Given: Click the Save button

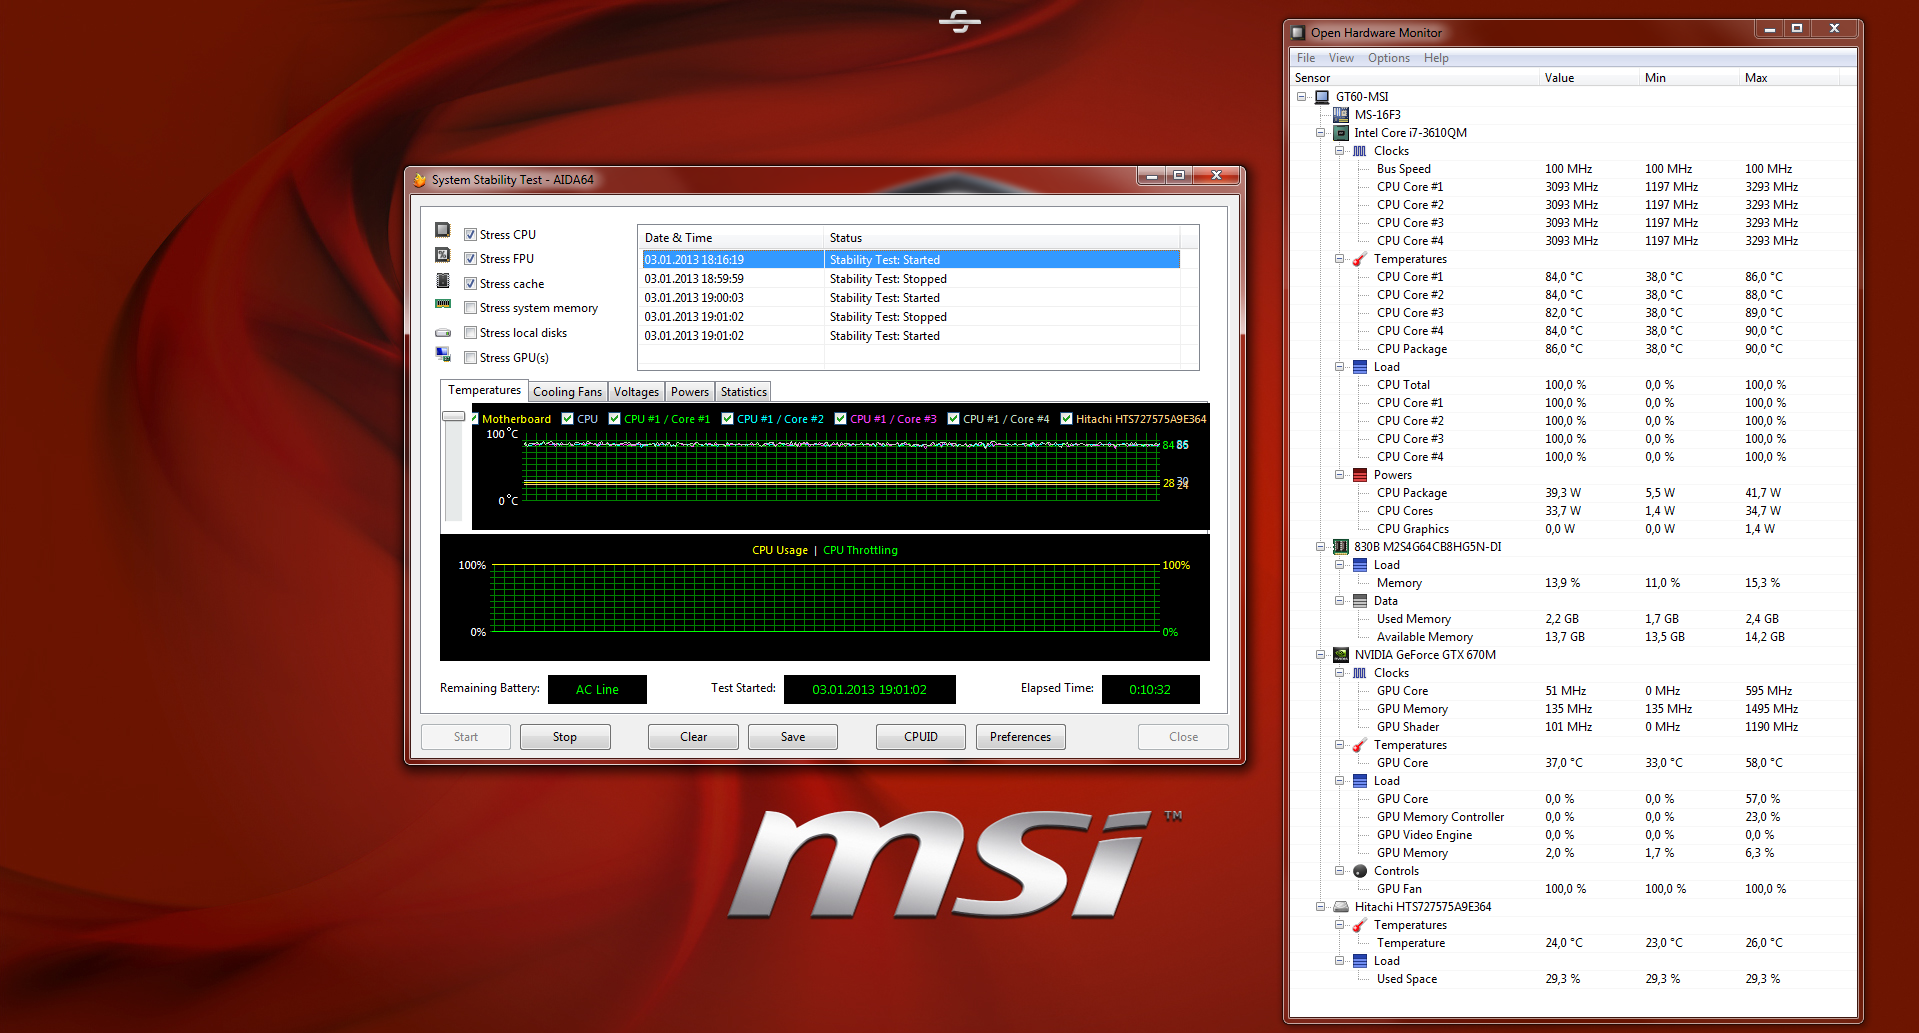Looking at the screenshot, I should (x=793, y=737).
